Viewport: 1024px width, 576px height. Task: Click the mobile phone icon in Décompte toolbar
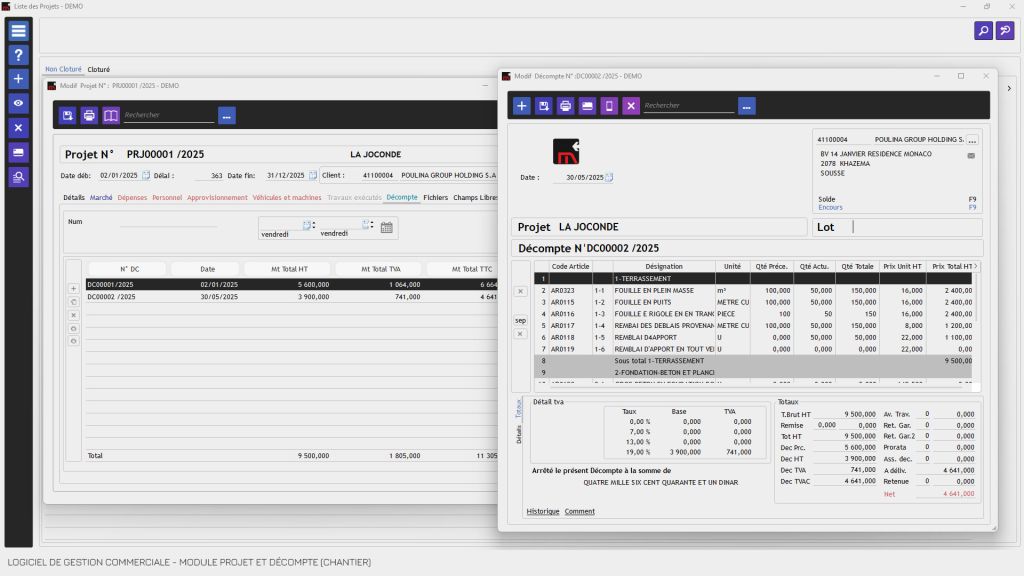(609, 106)
